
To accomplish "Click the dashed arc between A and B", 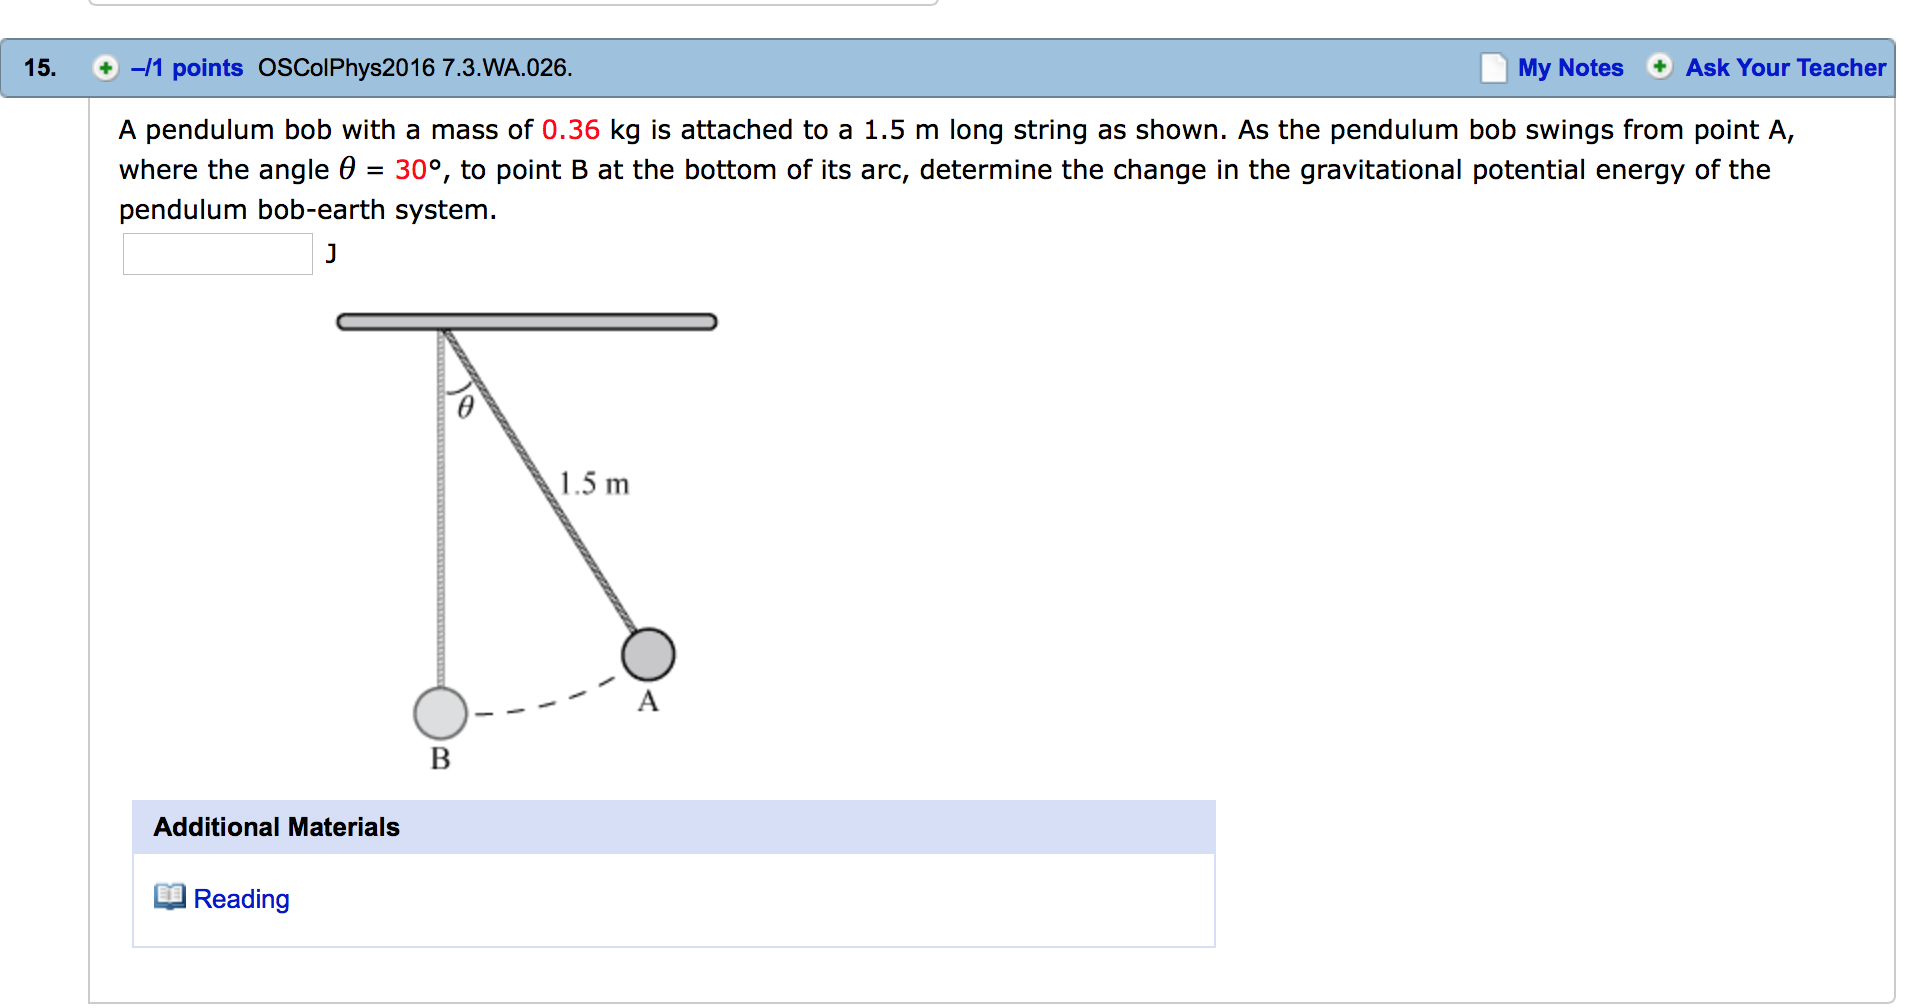I will (x=545, y=701).
